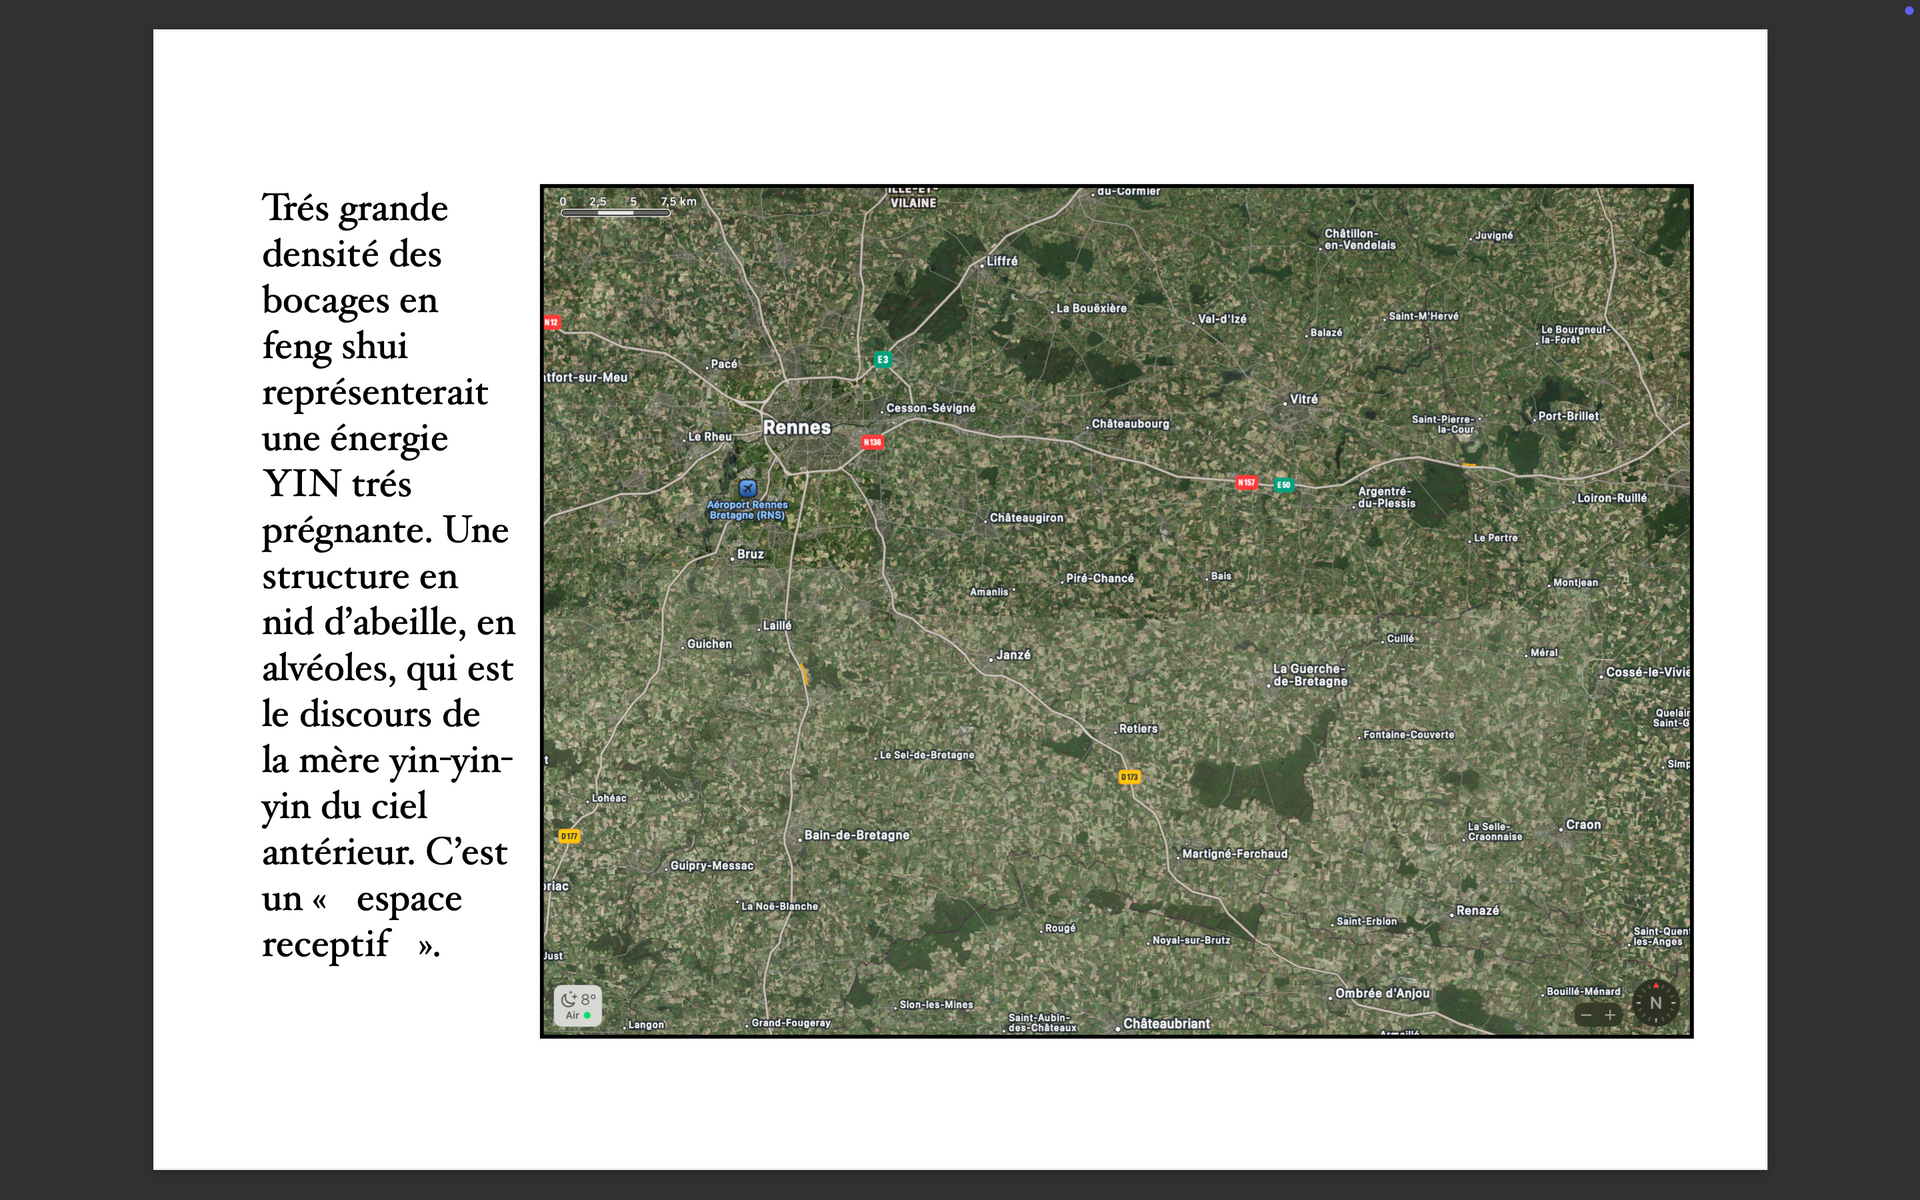
Task: Click the Sion-les-Mines label
Action: click(x=936, y=1005)
